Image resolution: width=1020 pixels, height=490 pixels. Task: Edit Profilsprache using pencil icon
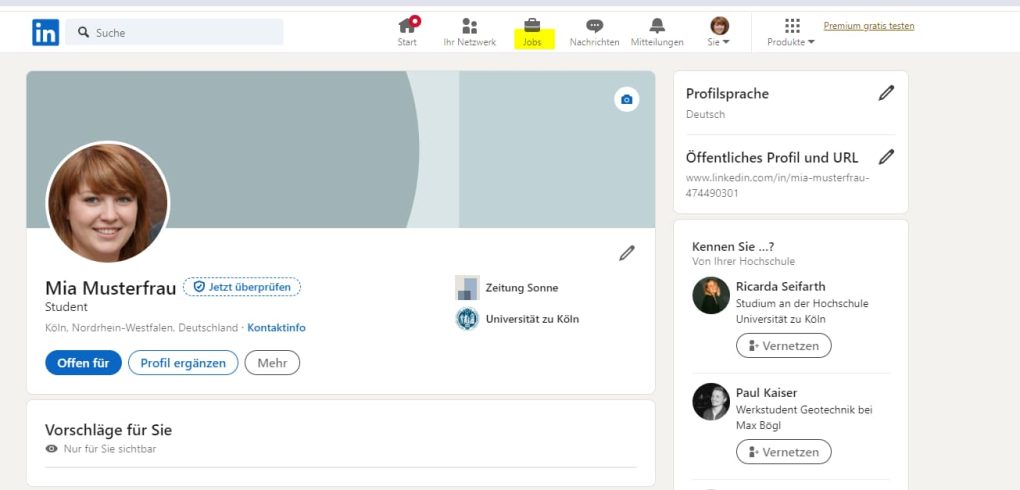[x=885, y=93]
